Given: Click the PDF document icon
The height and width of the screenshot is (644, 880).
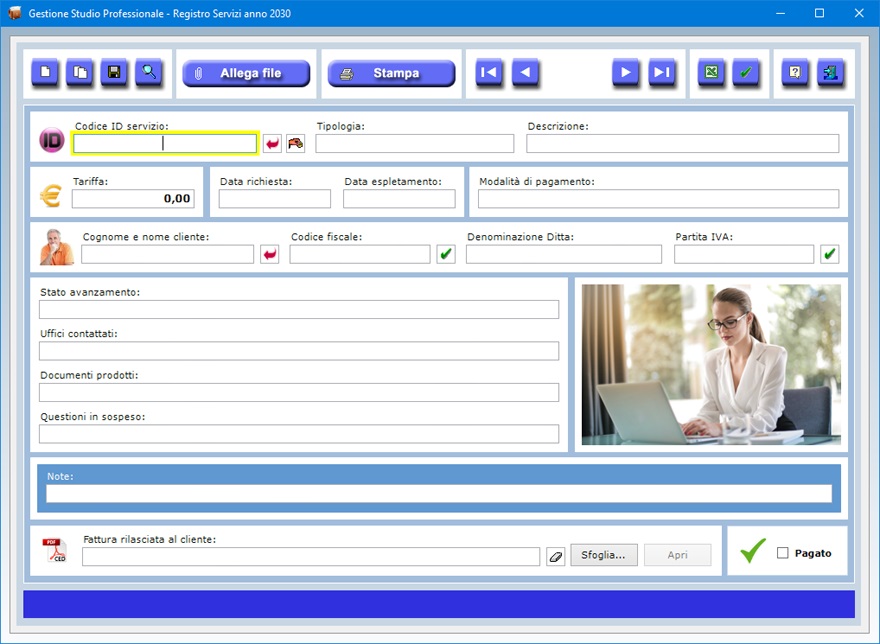Looking at the screenshot, I should point(55,550).
